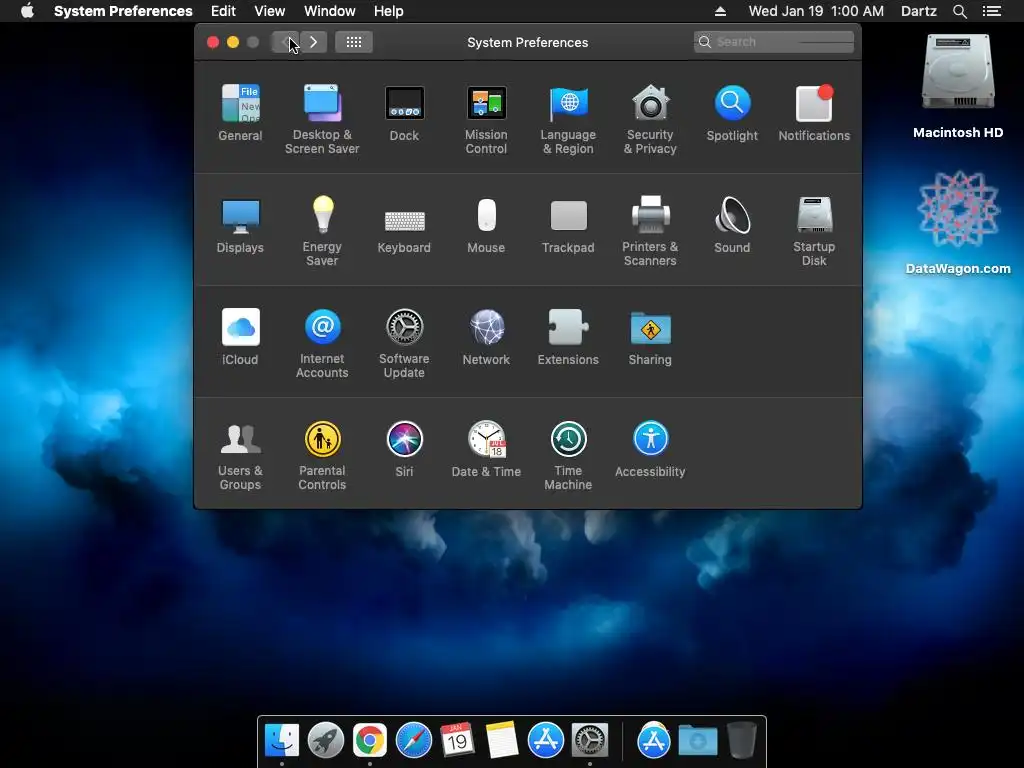Click System Preferences gear in Dock
The image size is (1024, 768).
(590, 741)
